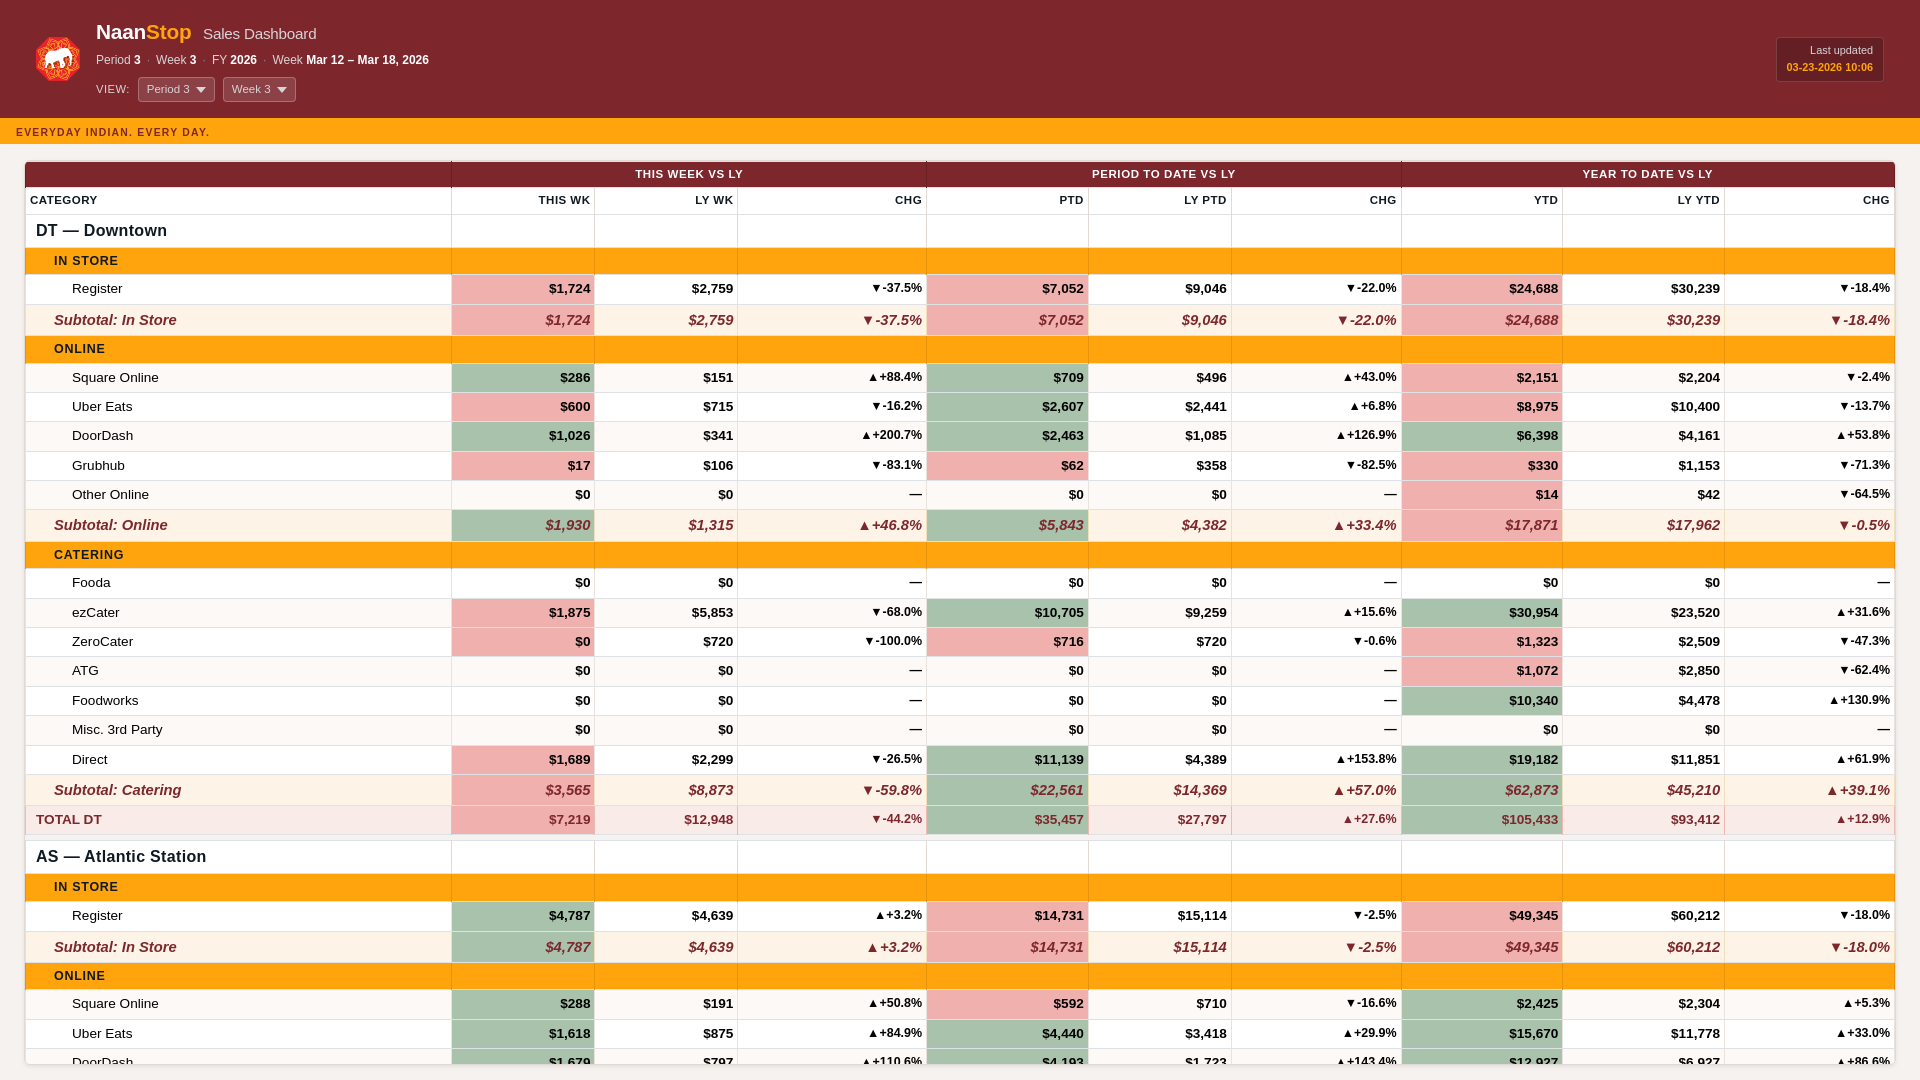
Task: Click DT Register YTD change -18.4%
Action: tap(1810, 289)
